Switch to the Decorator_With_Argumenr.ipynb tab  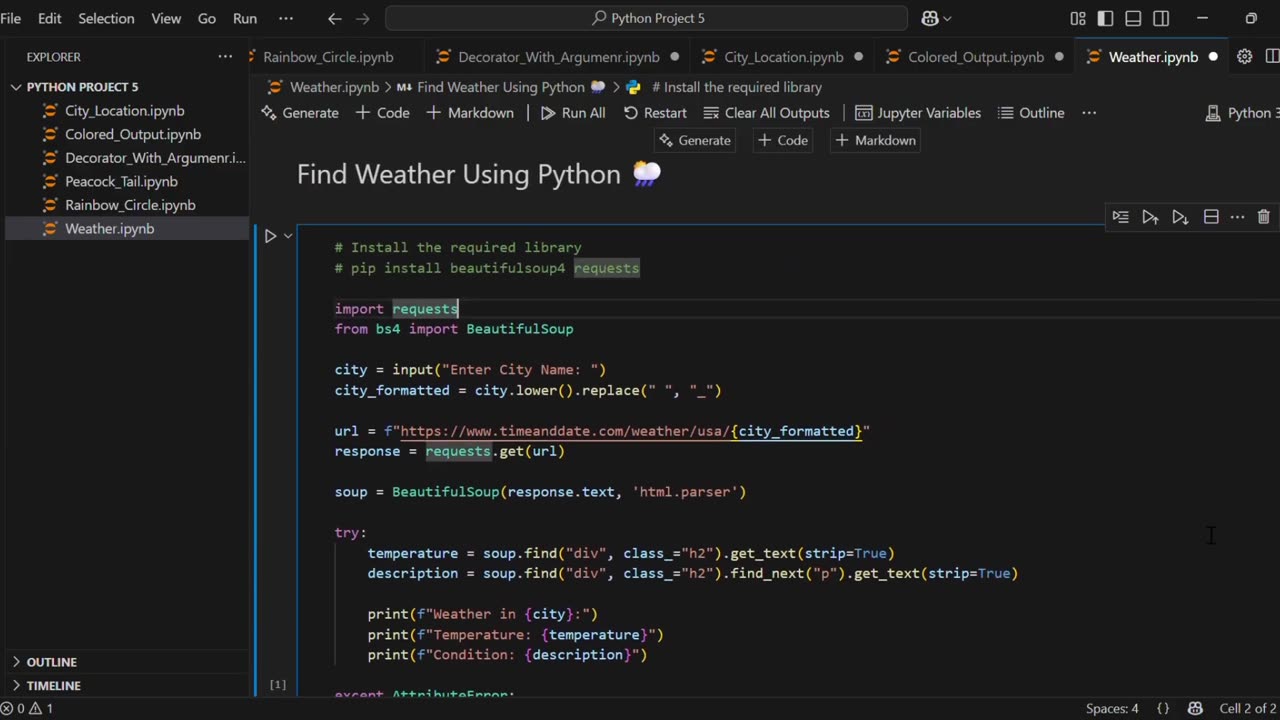point(559,57)
